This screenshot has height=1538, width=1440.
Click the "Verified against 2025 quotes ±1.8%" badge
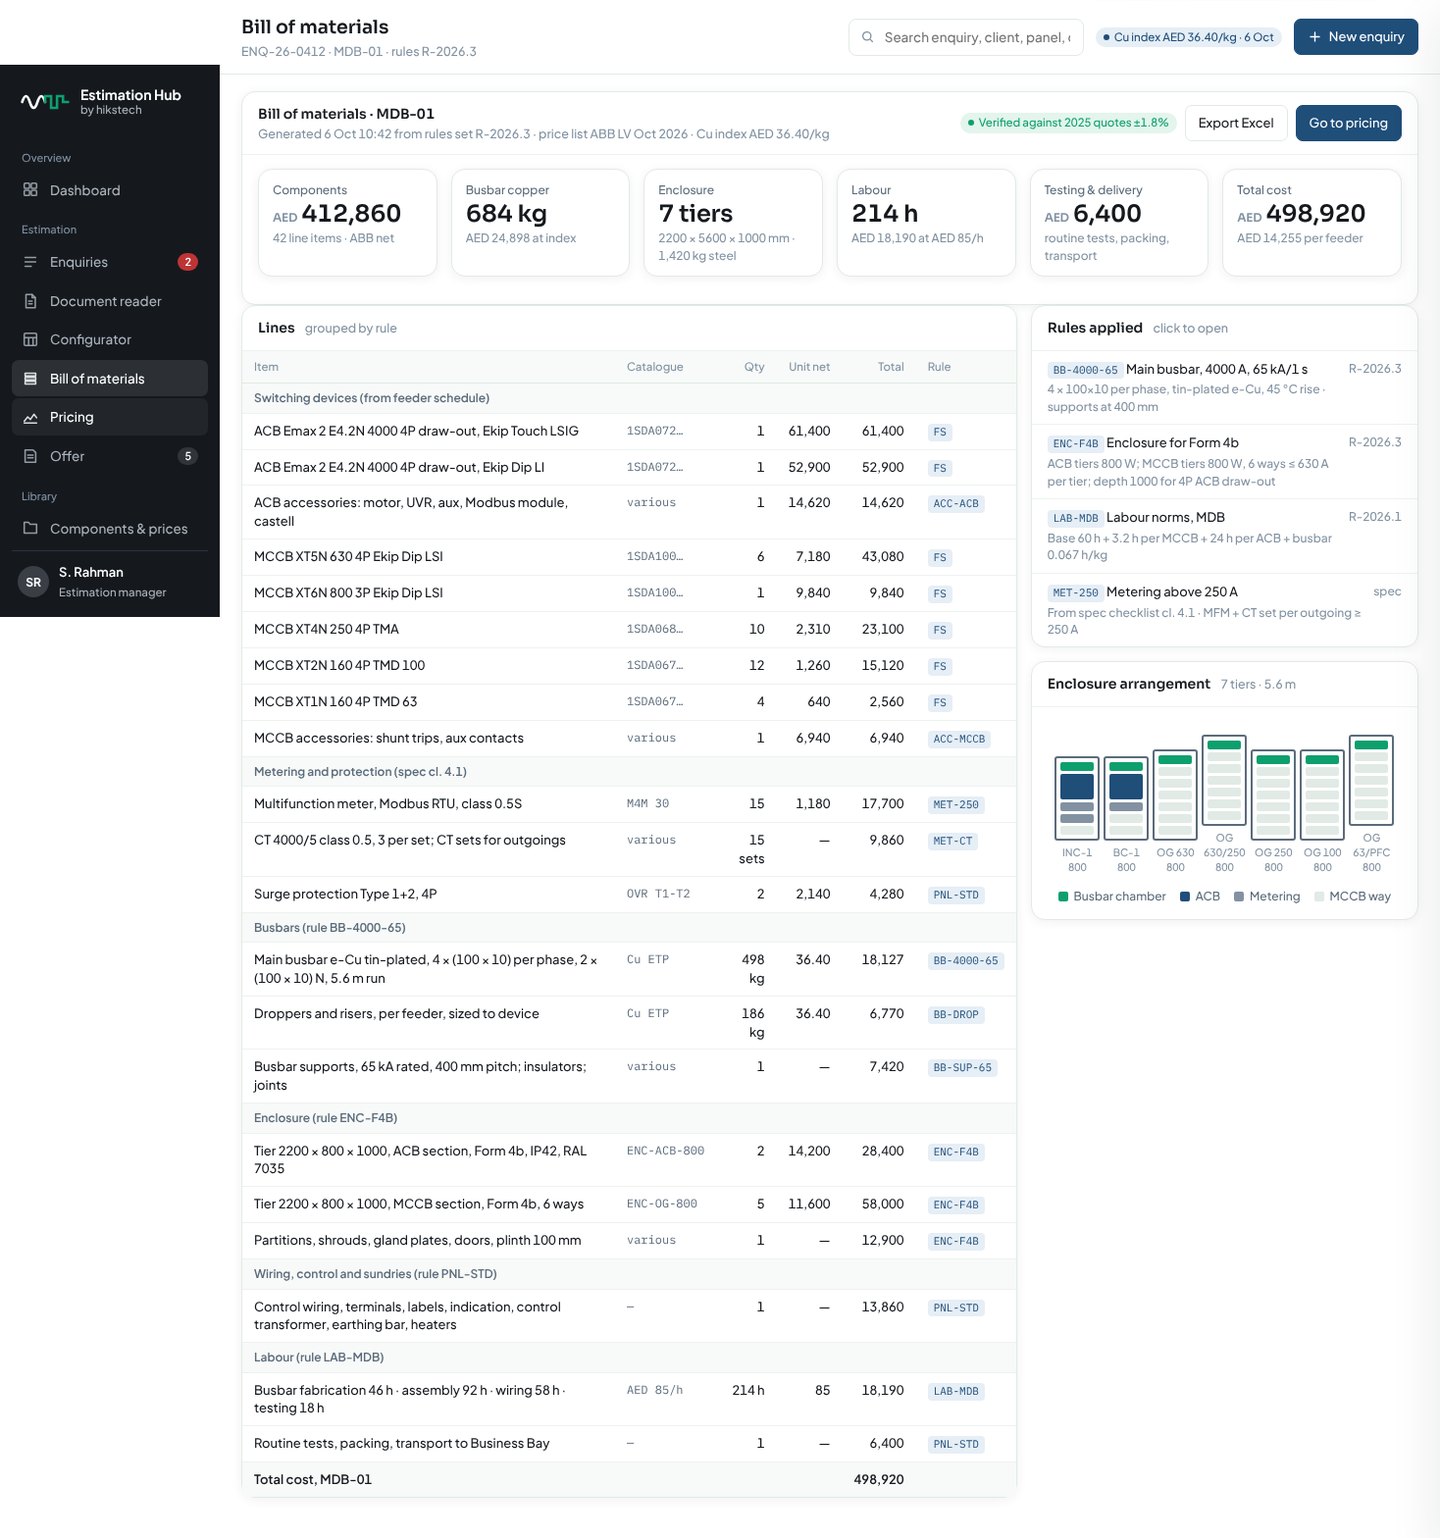(1068, 123)
